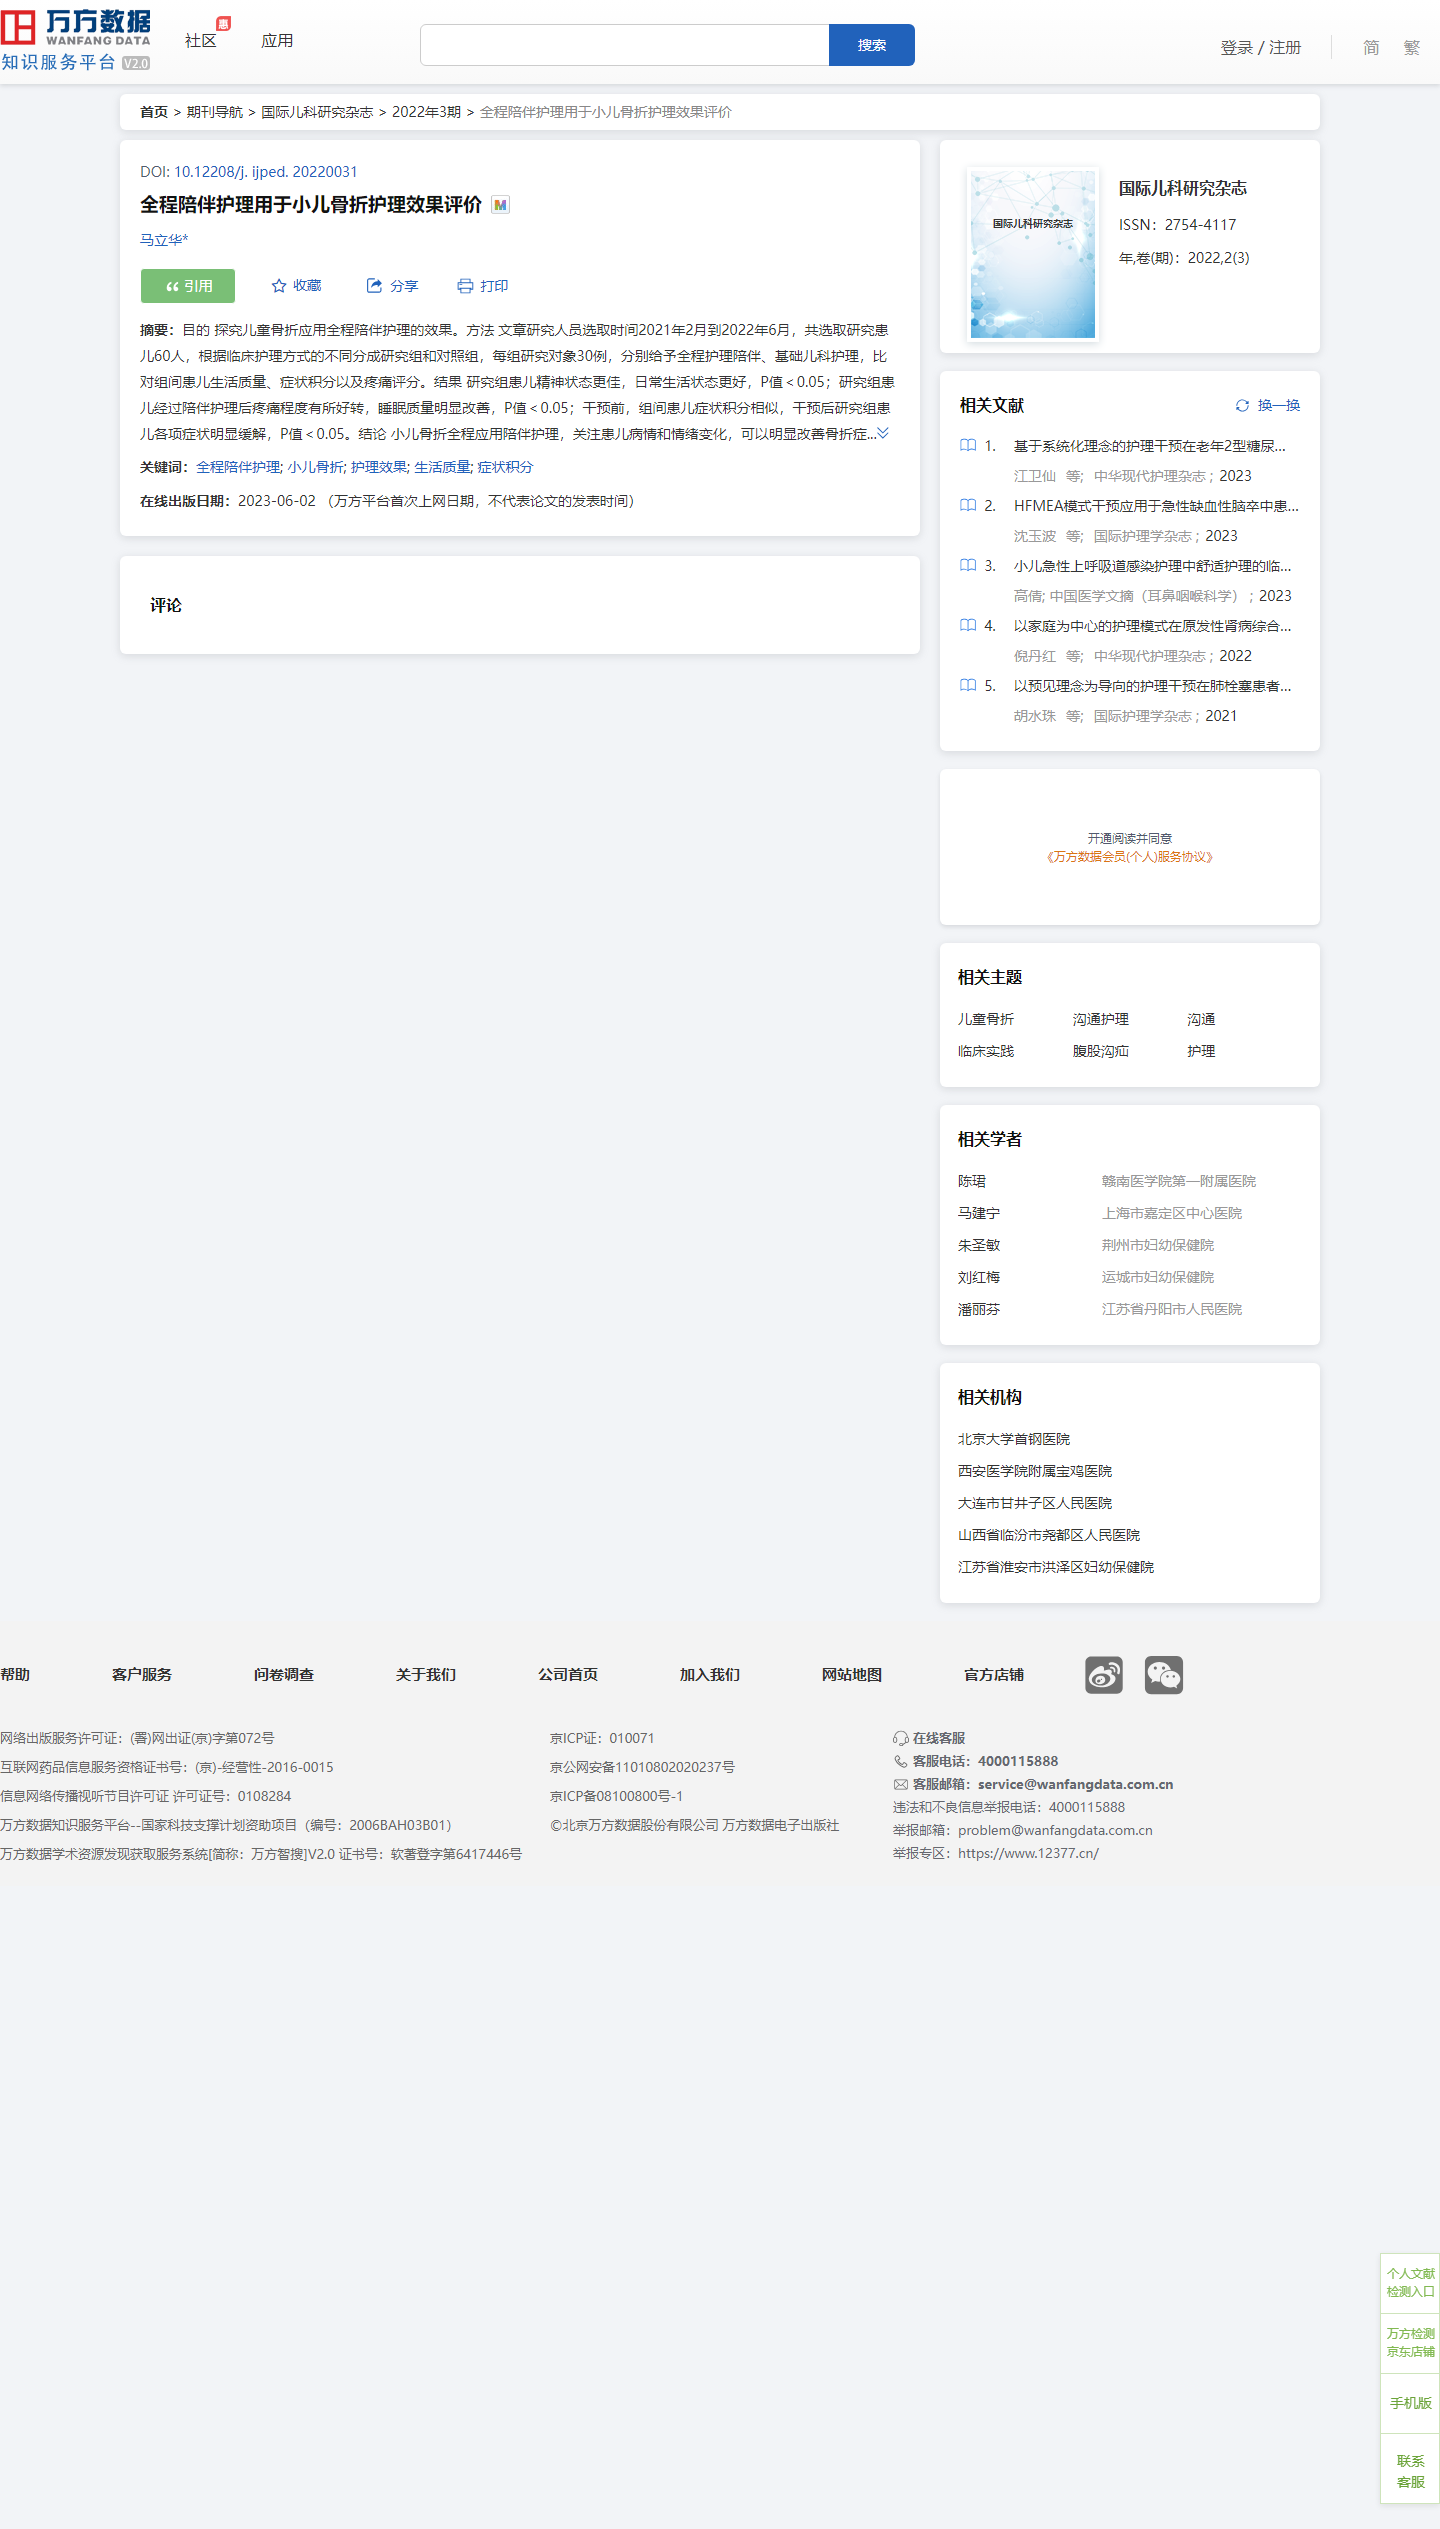Select related topic 腹股沟疝
Screen dimensions: 1440x2529
pos(1101,1051)
